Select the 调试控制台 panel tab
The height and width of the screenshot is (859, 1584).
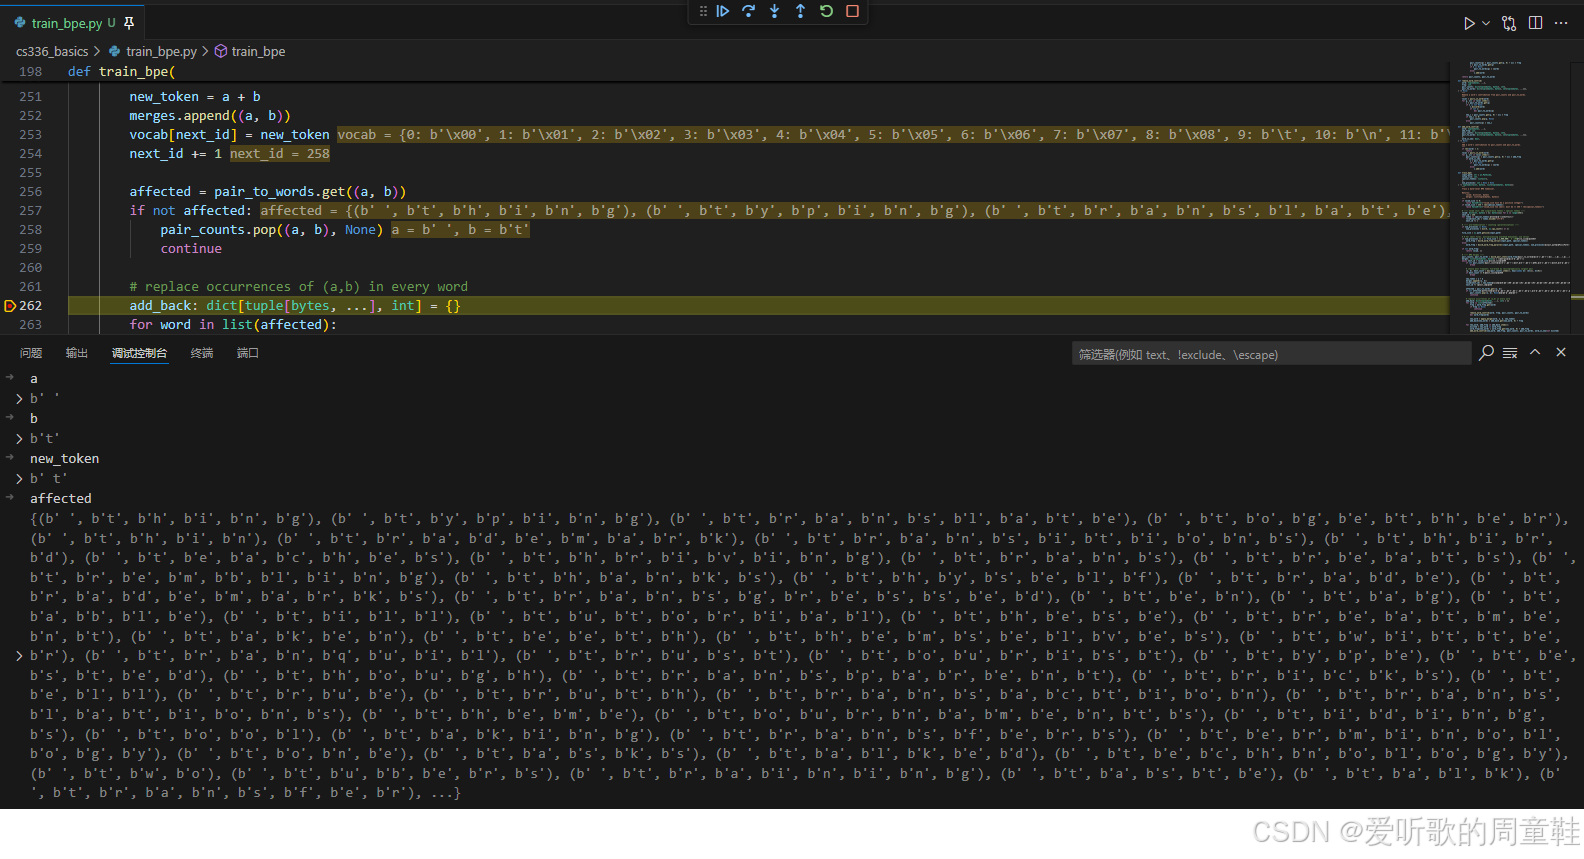pyautogui.click(x=139, y=353)
